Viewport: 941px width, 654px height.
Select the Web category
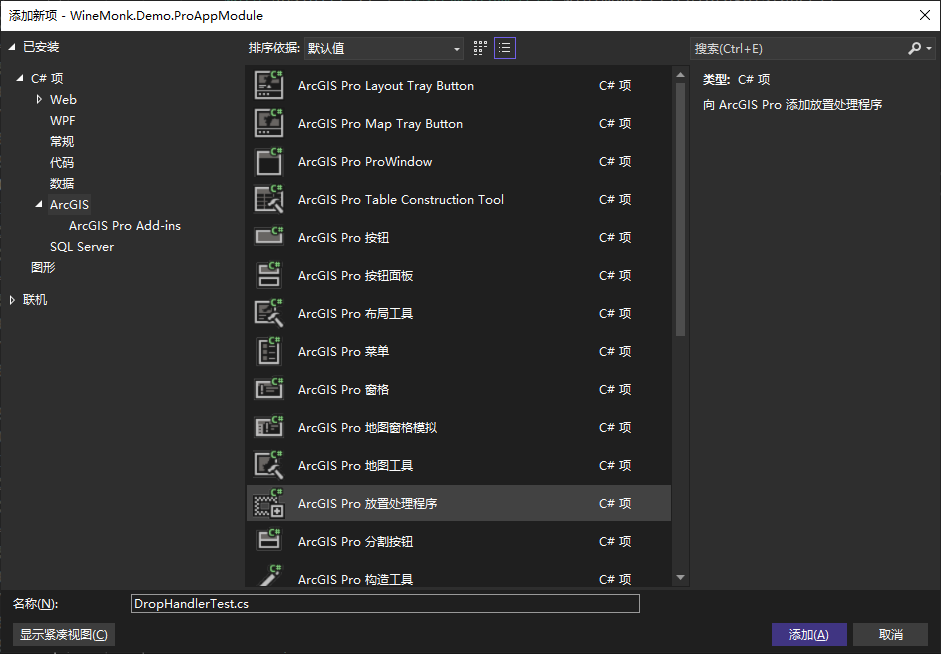point(63,100)
